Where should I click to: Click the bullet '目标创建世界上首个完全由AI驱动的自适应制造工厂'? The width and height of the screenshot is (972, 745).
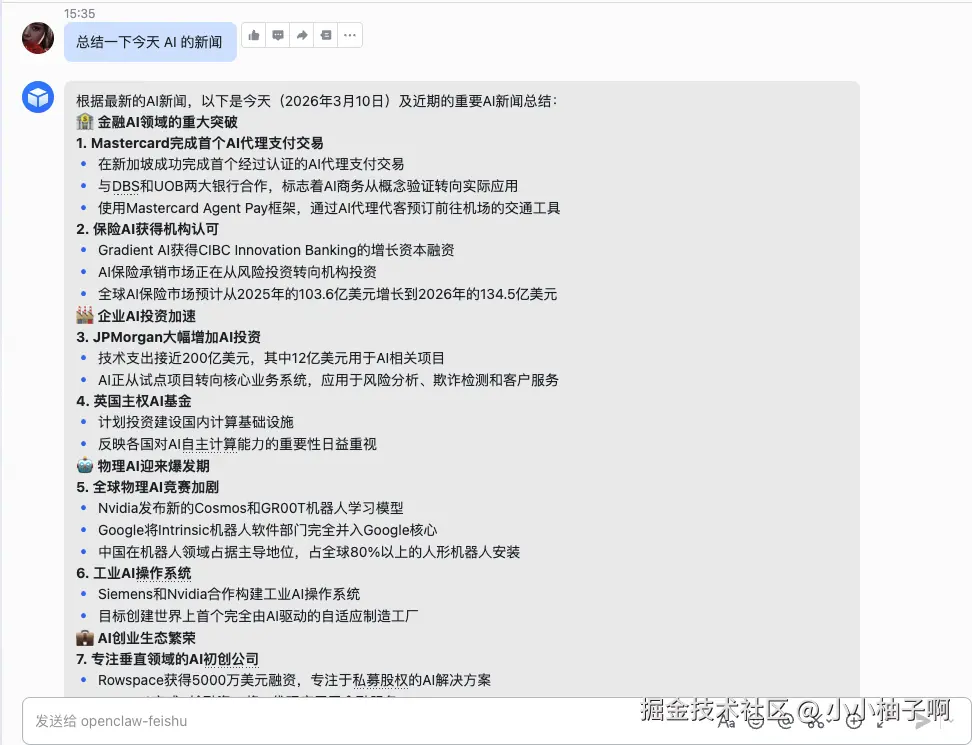(258, 616)
